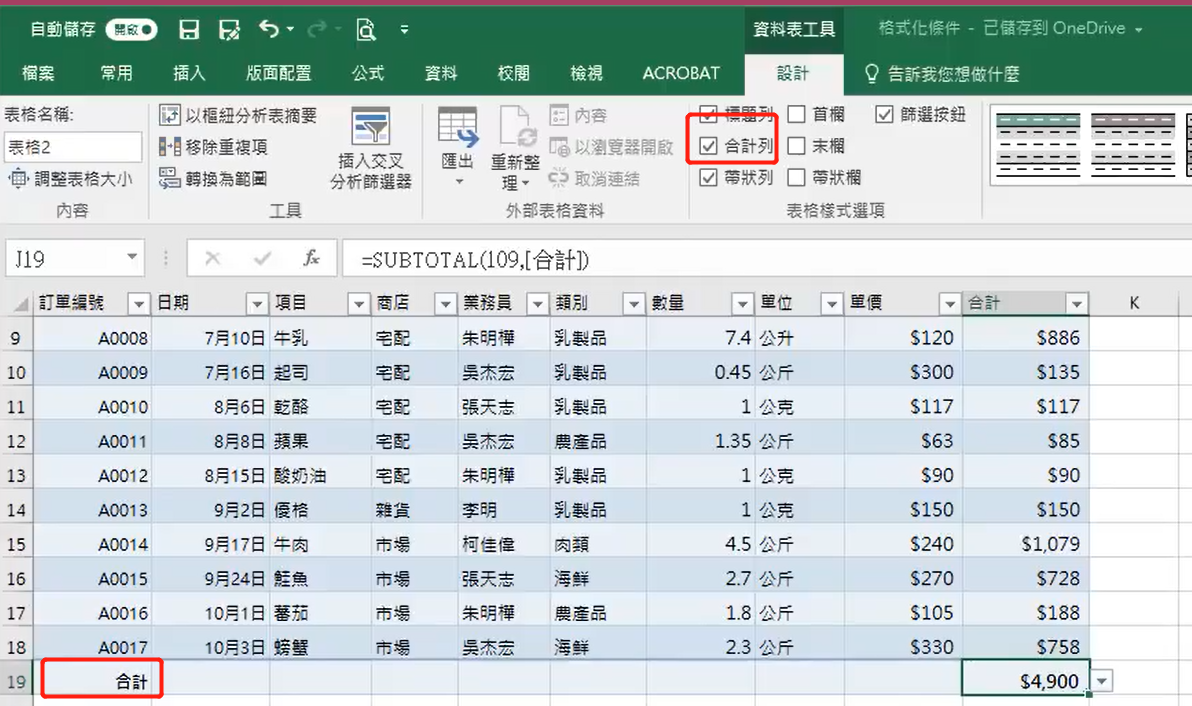Switch to the 公式 ribbon tab
The image size is (1192, 706).
[368, 73]
